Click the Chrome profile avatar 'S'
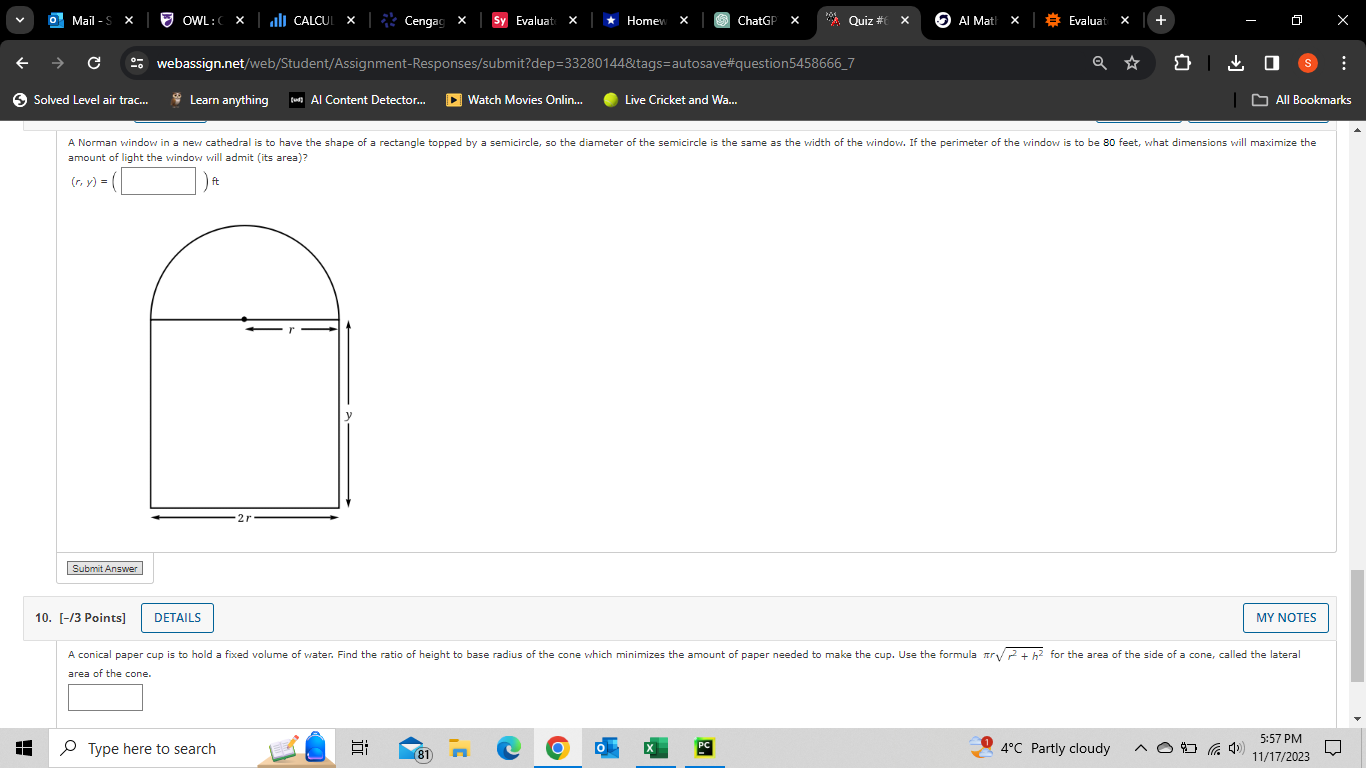Viewport: 1366px width, 768px height. pyautogui.click(x=1308, y=62)
